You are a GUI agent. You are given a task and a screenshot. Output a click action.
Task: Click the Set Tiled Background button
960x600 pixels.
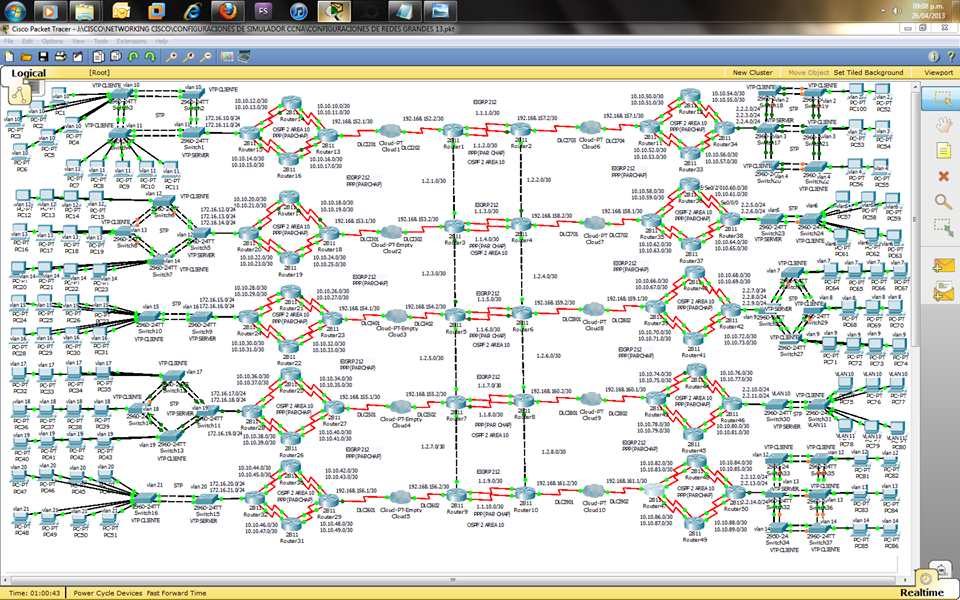point(866,73)
